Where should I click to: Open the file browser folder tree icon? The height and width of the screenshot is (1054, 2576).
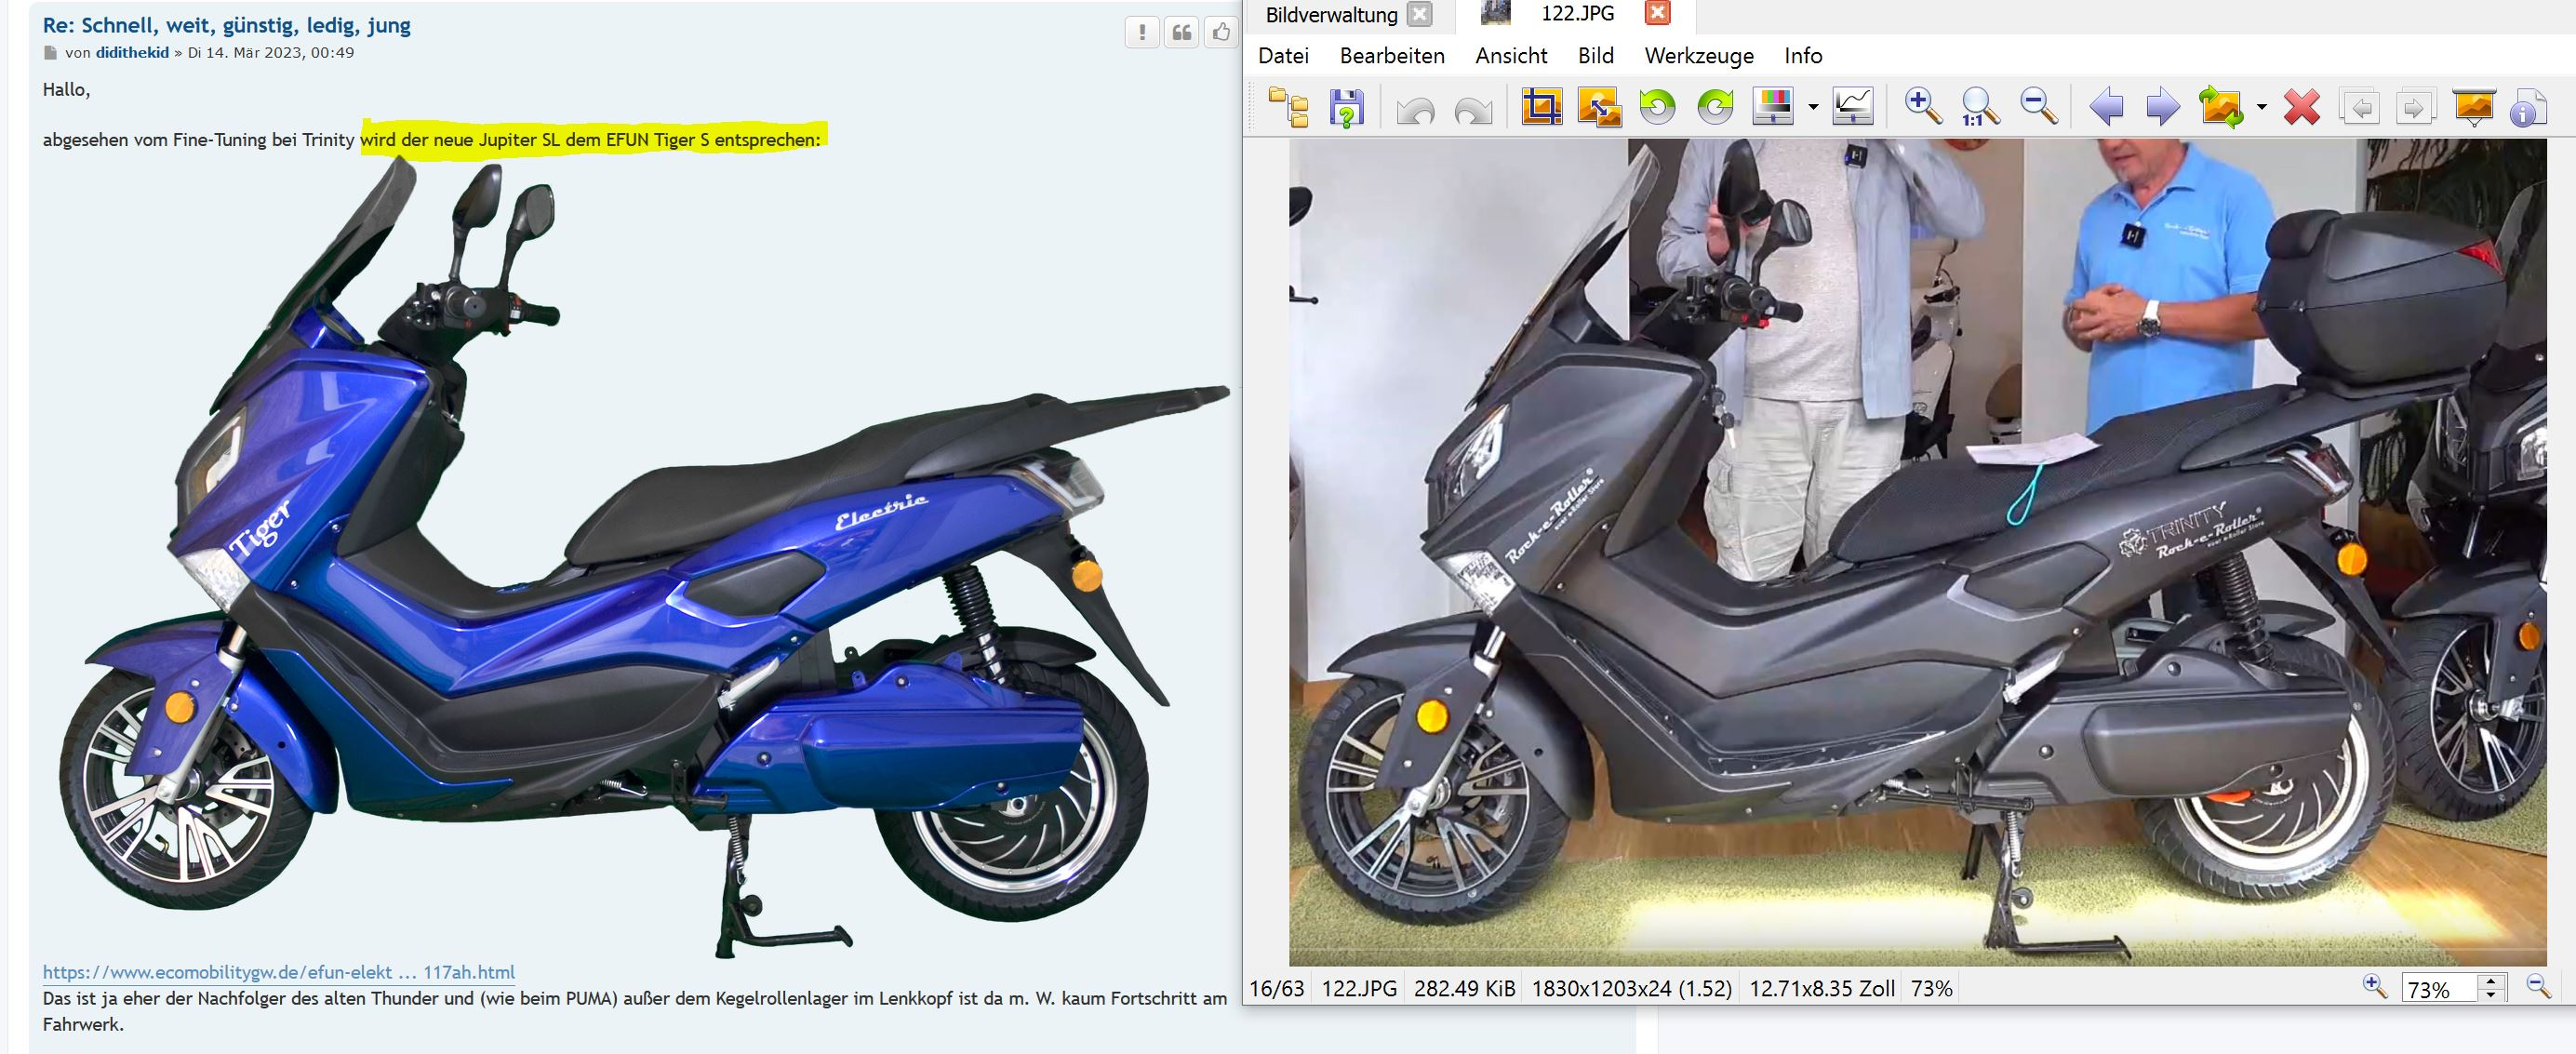click(x=1289, y=107)
